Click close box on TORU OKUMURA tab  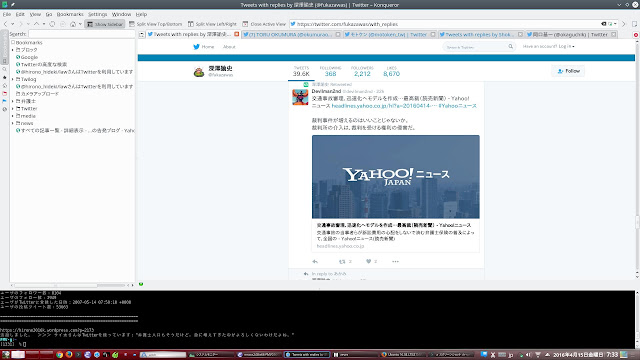click(x=338, y=34)
